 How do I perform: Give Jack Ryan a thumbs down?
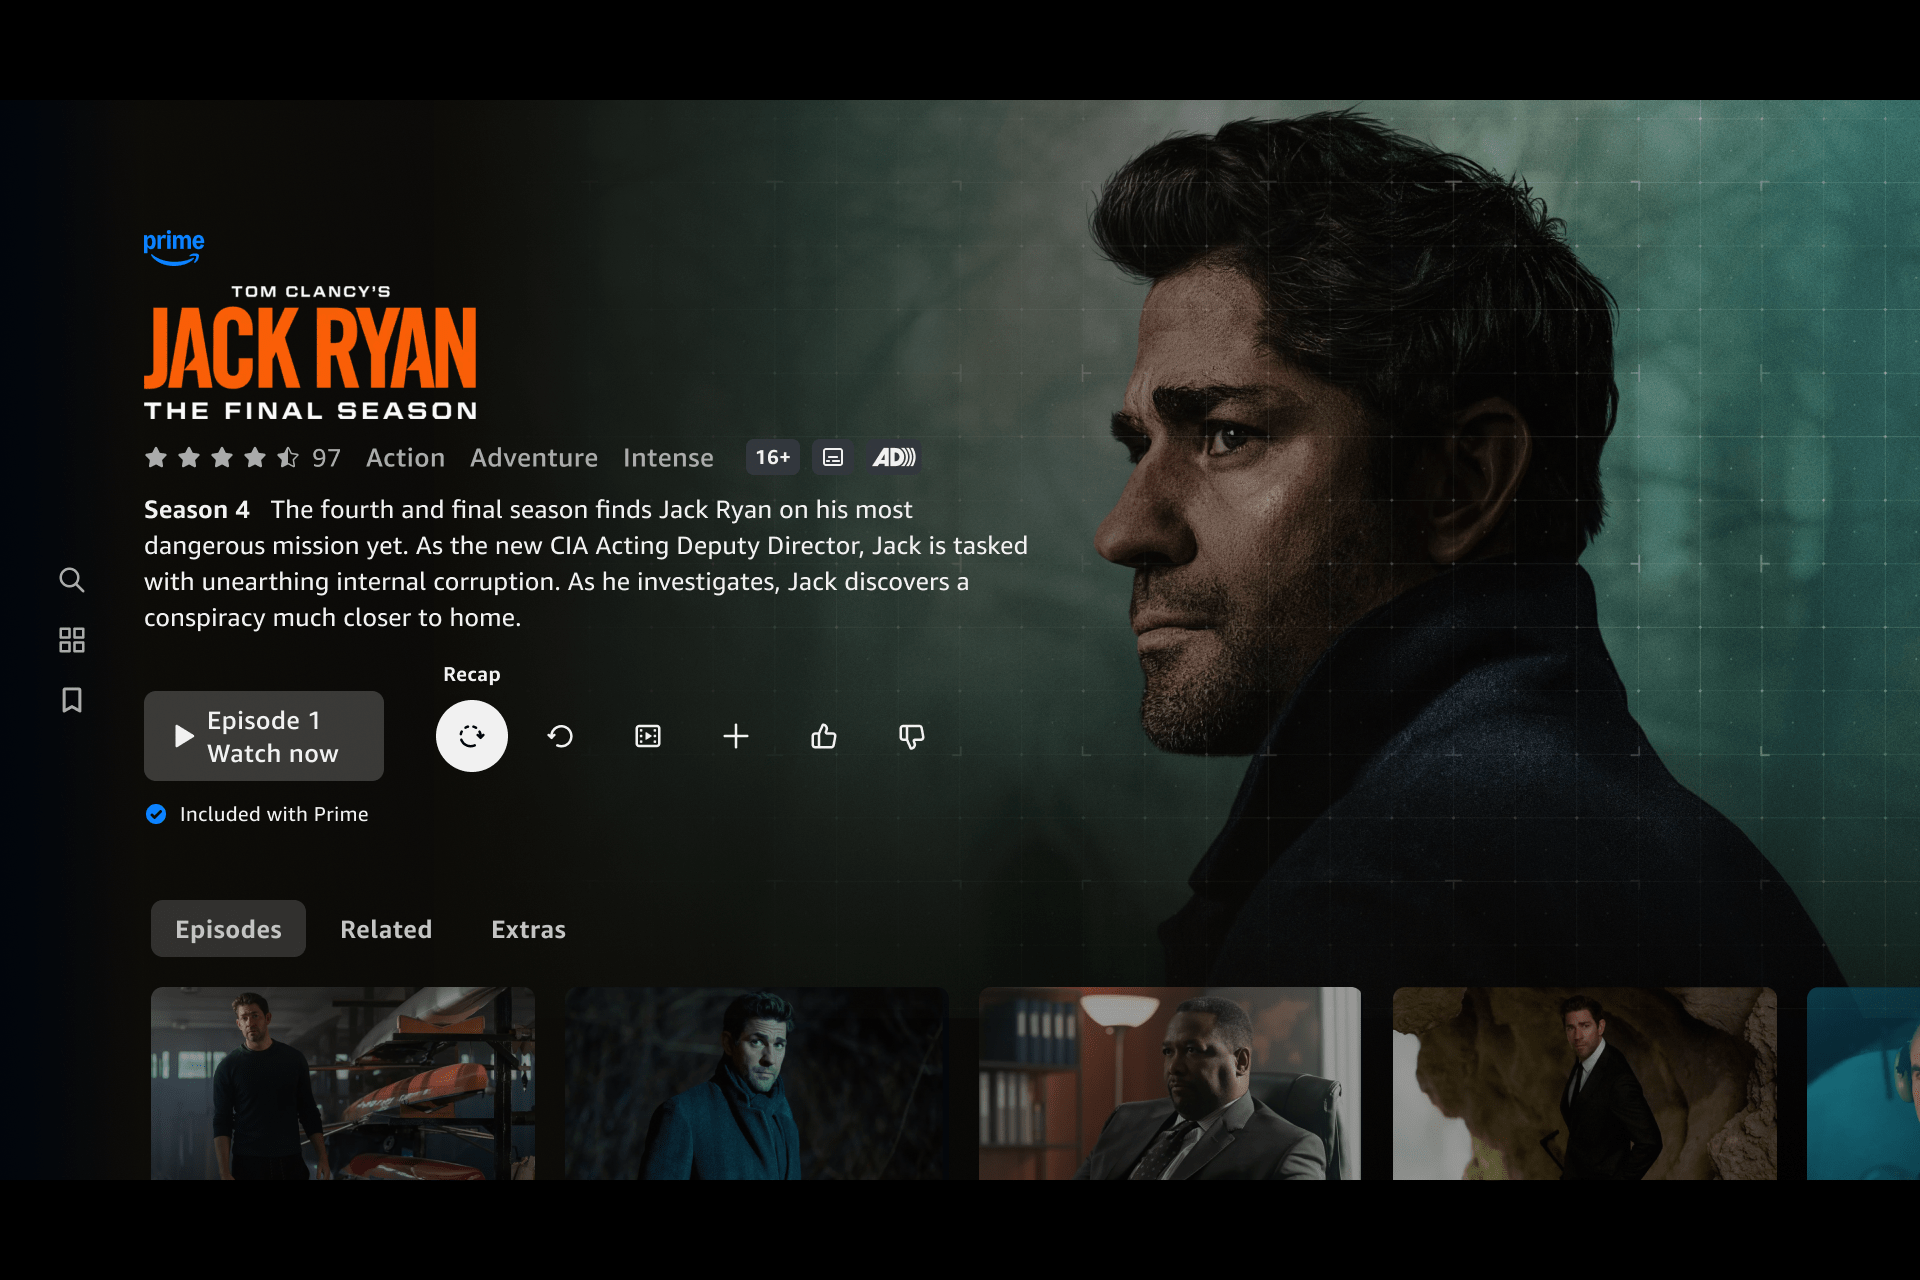point(911,736)
